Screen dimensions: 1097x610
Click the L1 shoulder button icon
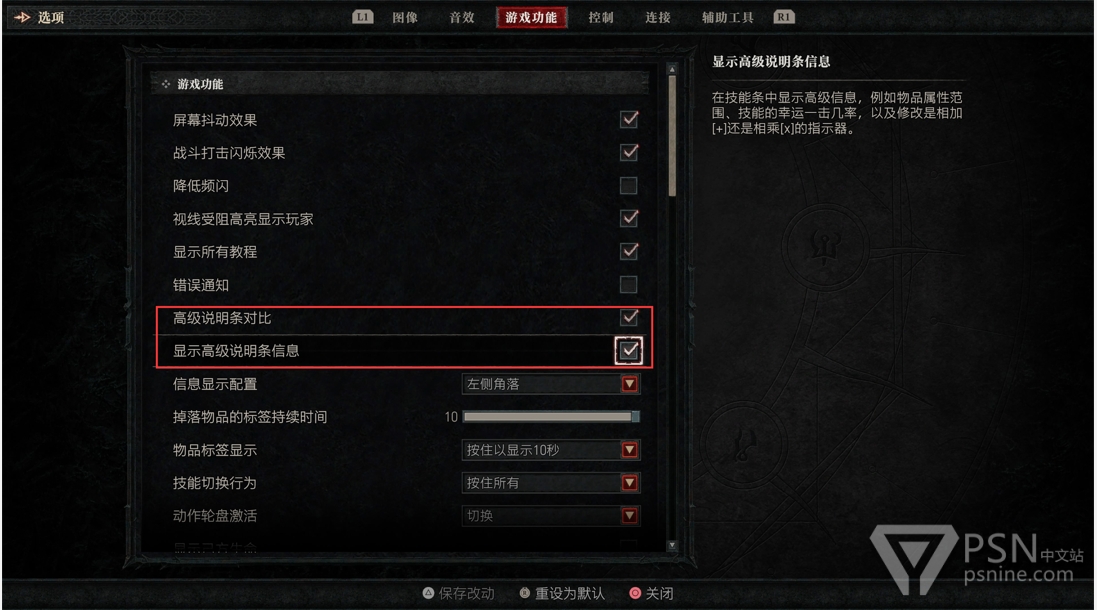pos(362,17)
